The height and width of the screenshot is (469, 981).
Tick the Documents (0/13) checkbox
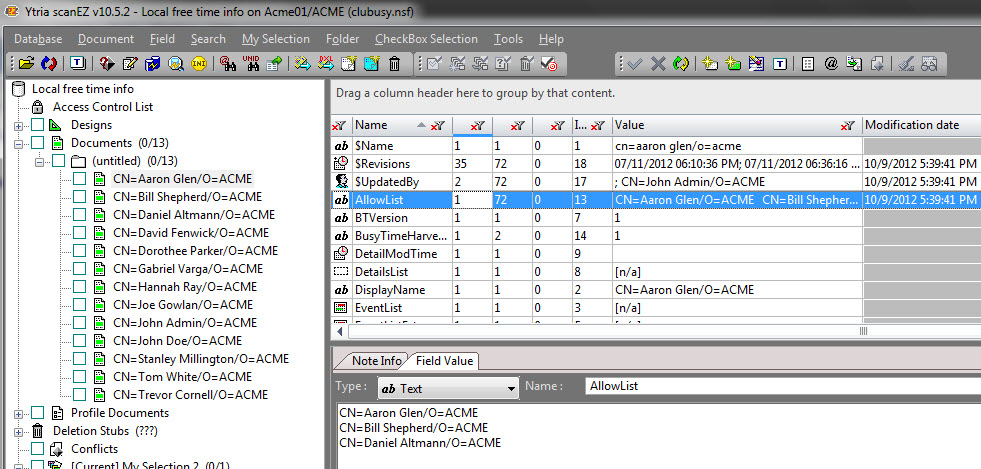[x=38, y=143]
